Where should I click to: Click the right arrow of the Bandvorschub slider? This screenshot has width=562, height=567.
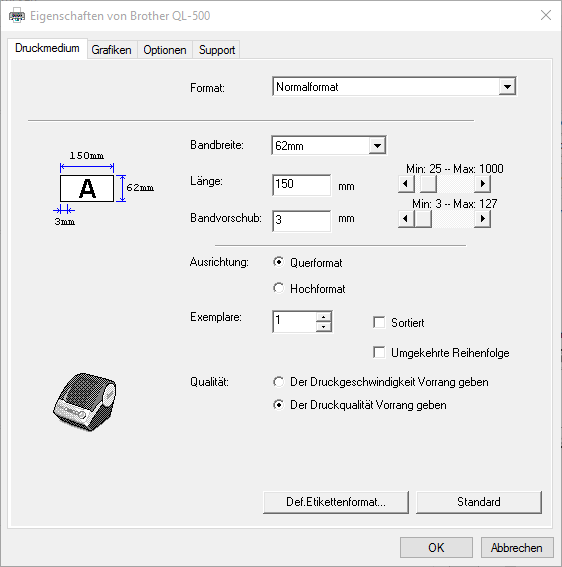tap(482, 219)
